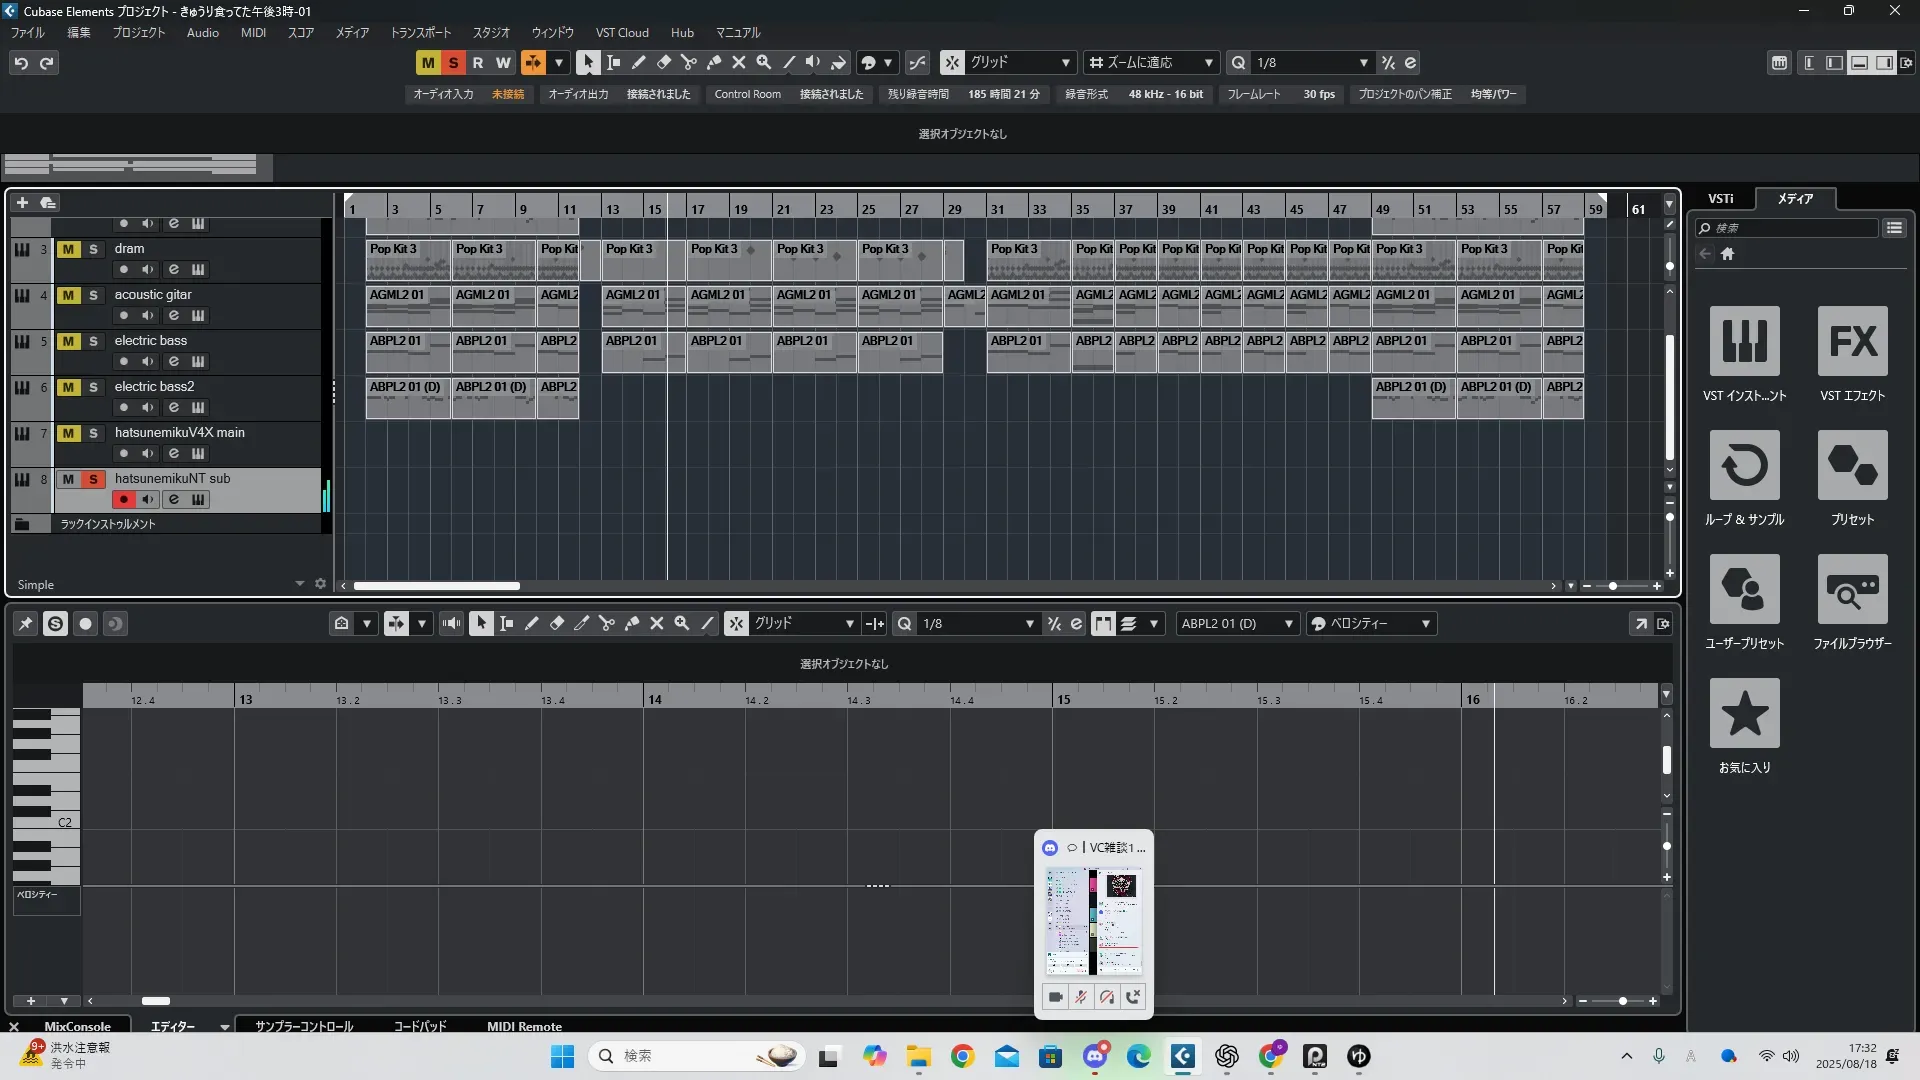1920x1080 pixels.
Task: Mute the dram track
Action: click(68, 249)
